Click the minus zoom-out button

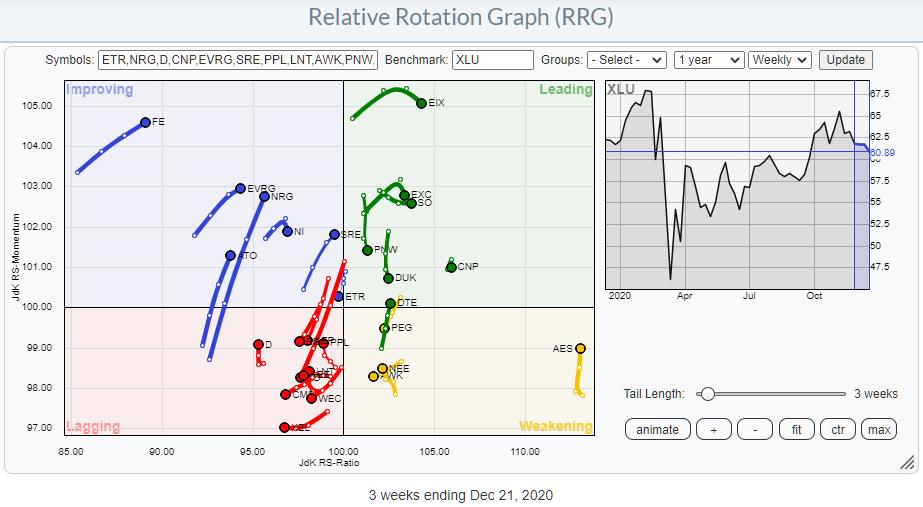coord(755,429)
